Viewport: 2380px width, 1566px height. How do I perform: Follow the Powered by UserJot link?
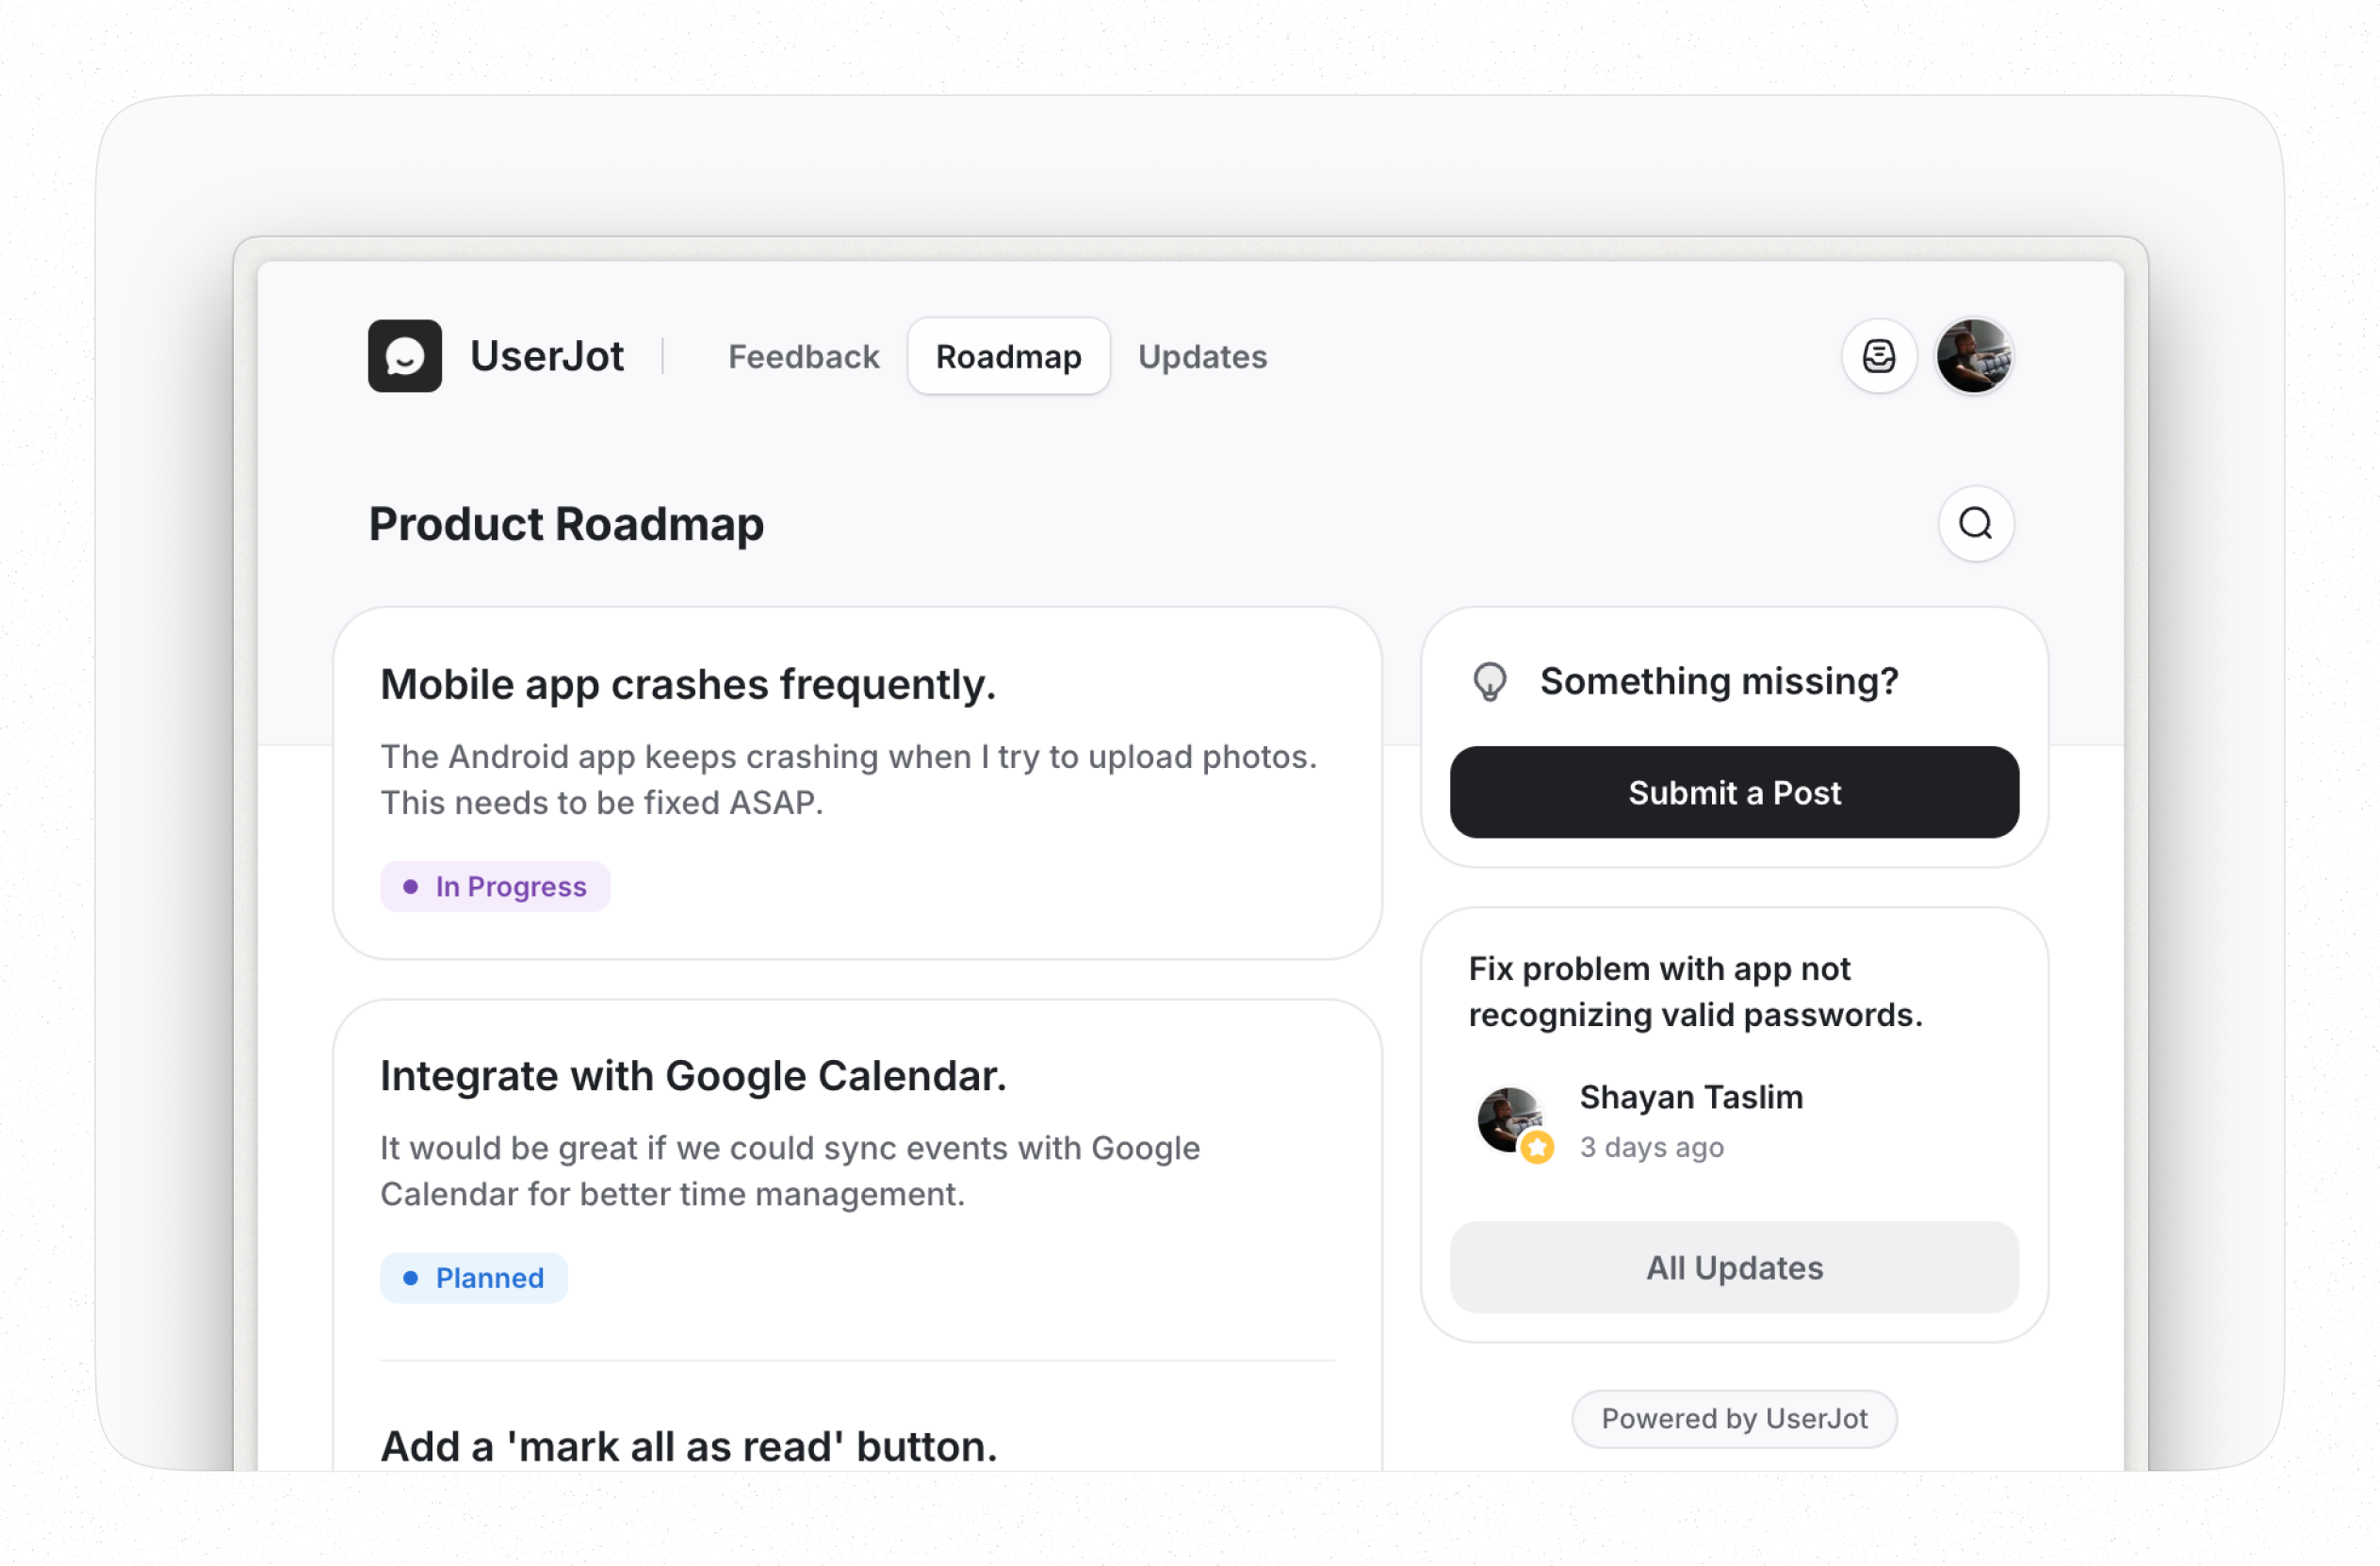pyautogui.click(x=1733, y=1418)
